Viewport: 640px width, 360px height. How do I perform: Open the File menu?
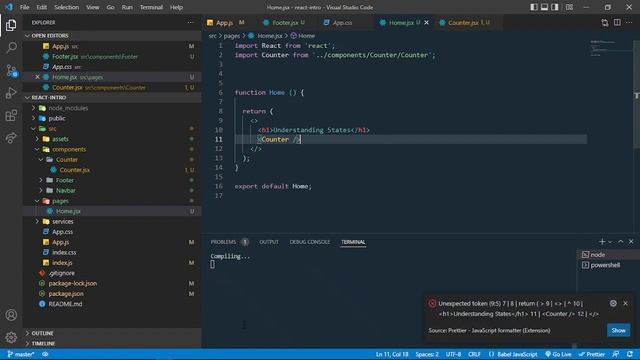pos(24,7)
